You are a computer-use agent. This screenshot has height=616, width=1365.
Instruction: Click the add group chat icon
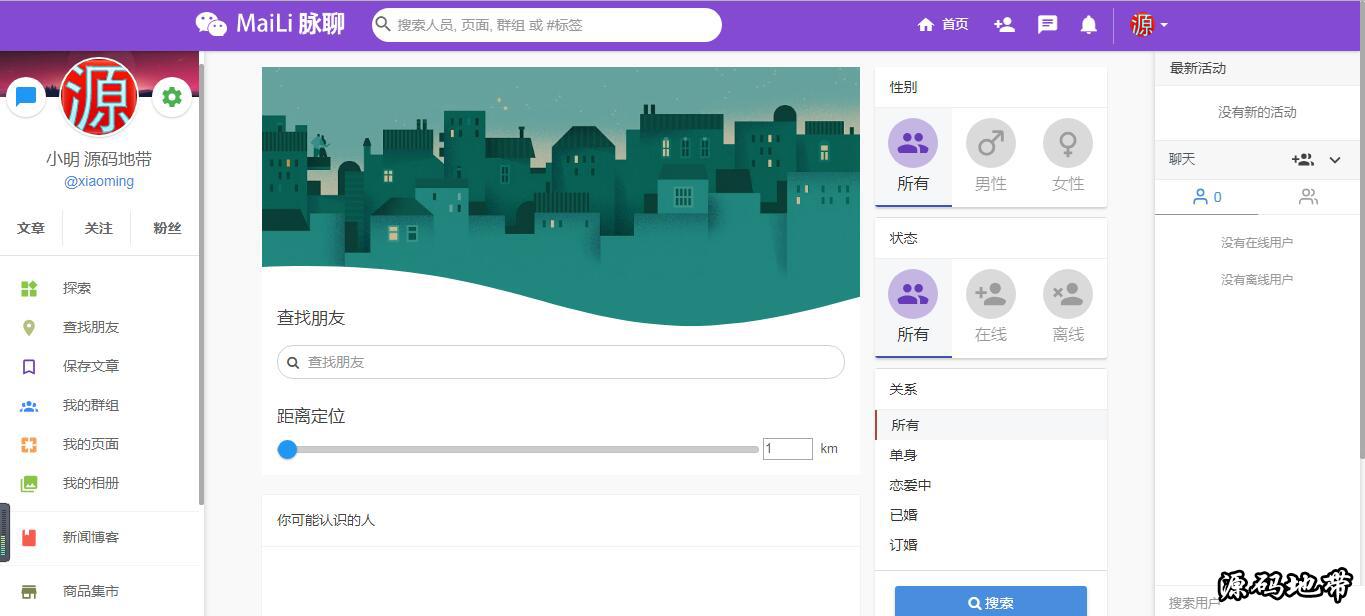[1302, 160]
